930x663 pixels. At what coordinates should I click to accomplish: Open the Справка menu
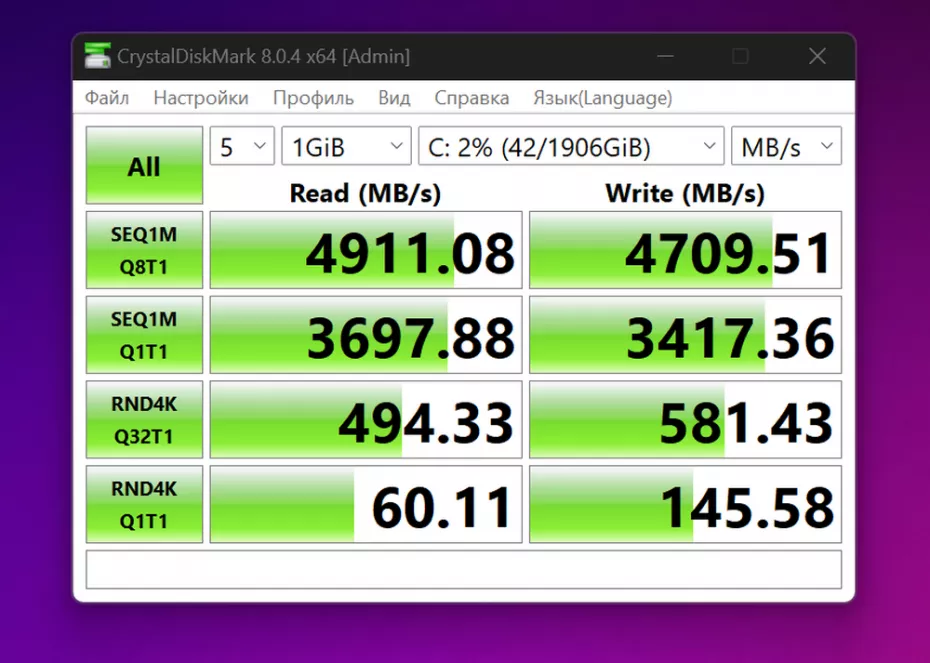point(472,98)
